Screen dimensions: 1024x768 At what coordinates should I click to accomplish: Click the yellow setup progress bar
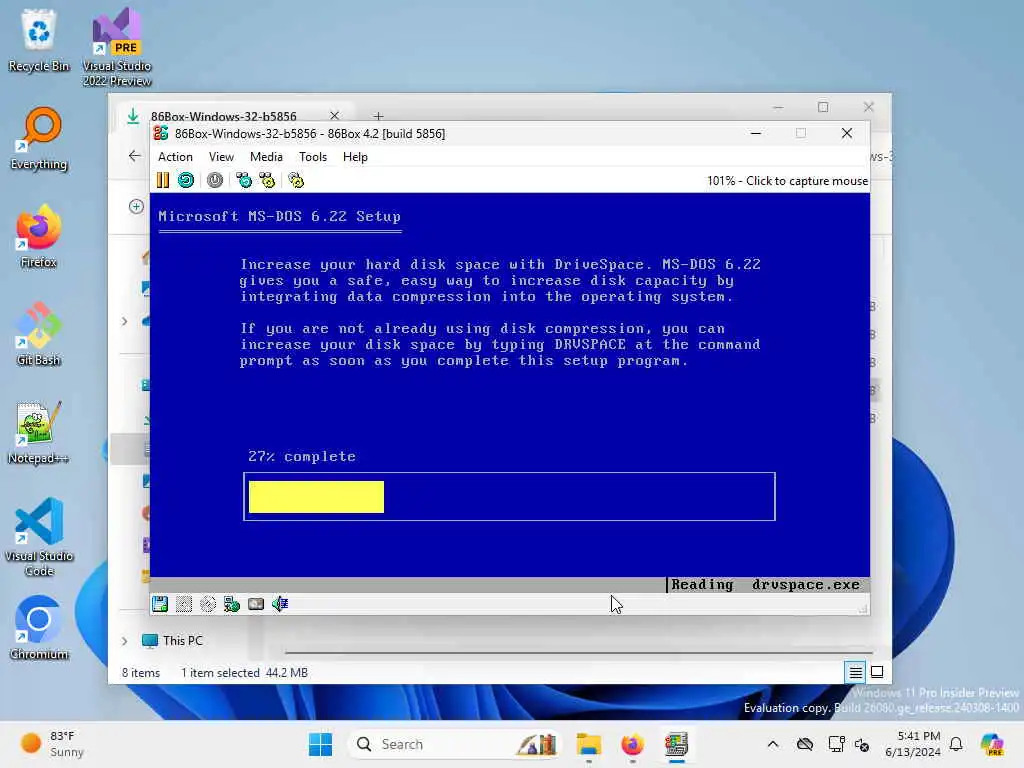click(316, 497)
